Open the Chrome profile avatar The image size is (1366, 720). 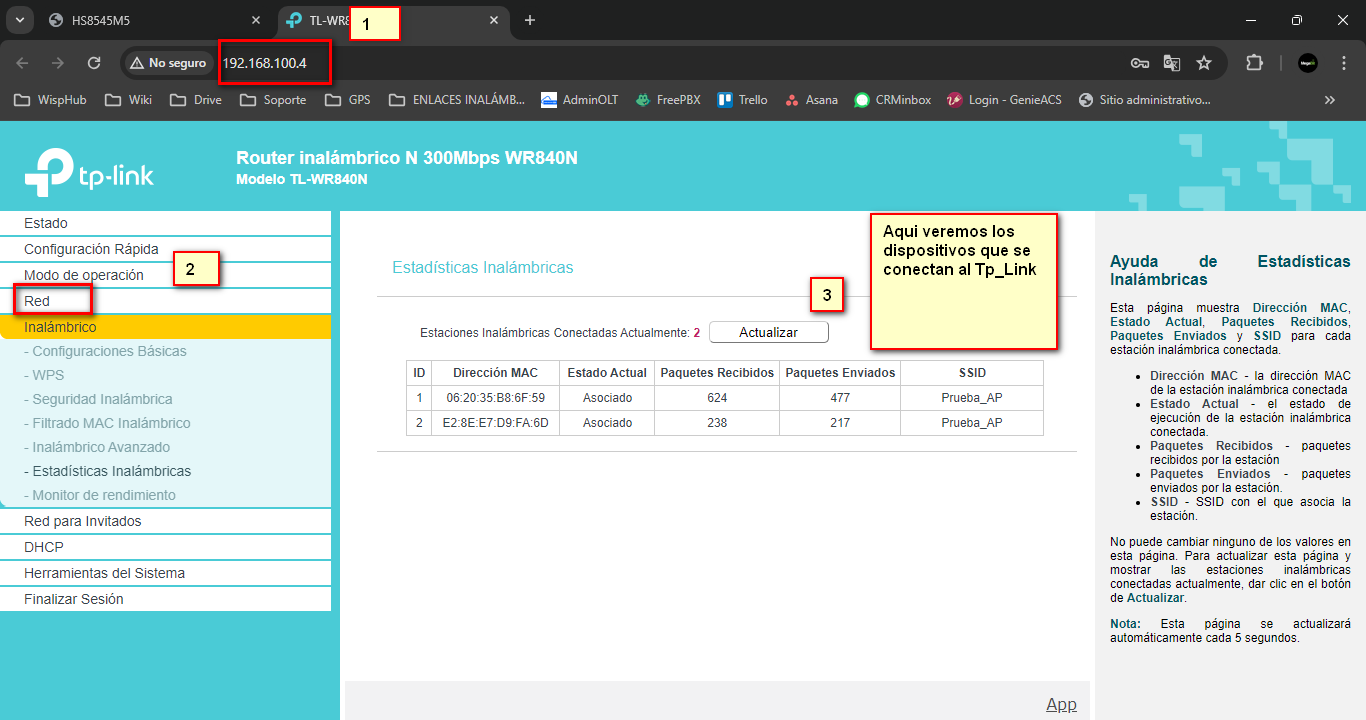(1307, 63)
